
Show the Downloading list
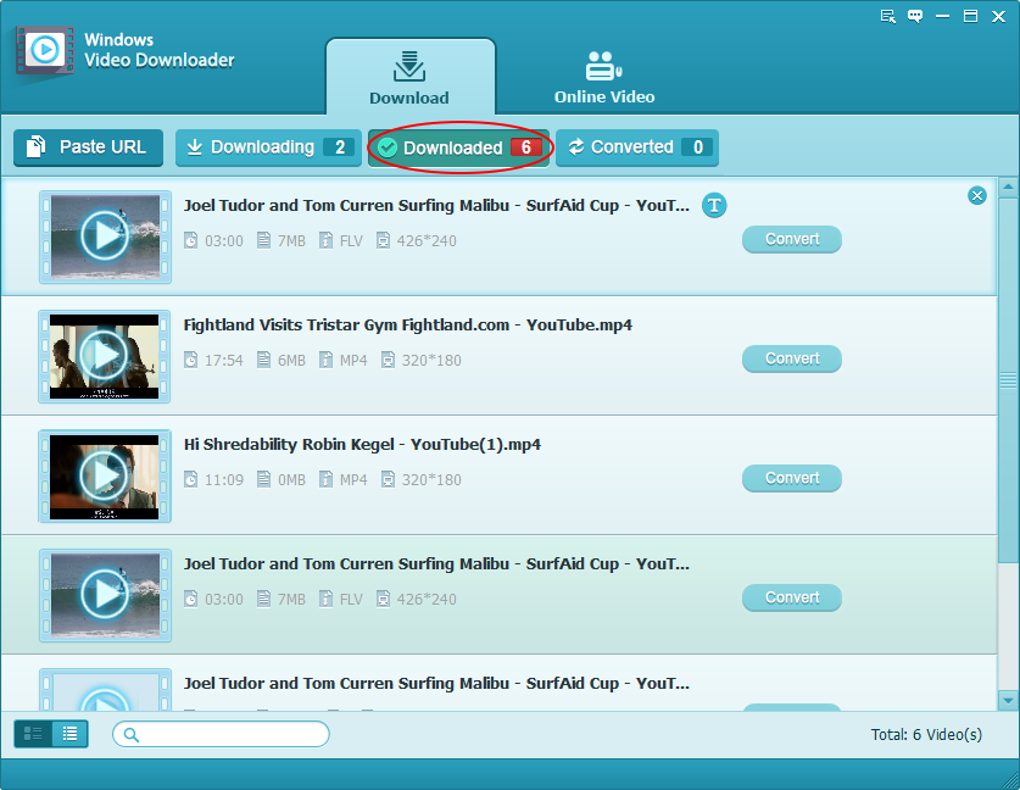[268, 148]
